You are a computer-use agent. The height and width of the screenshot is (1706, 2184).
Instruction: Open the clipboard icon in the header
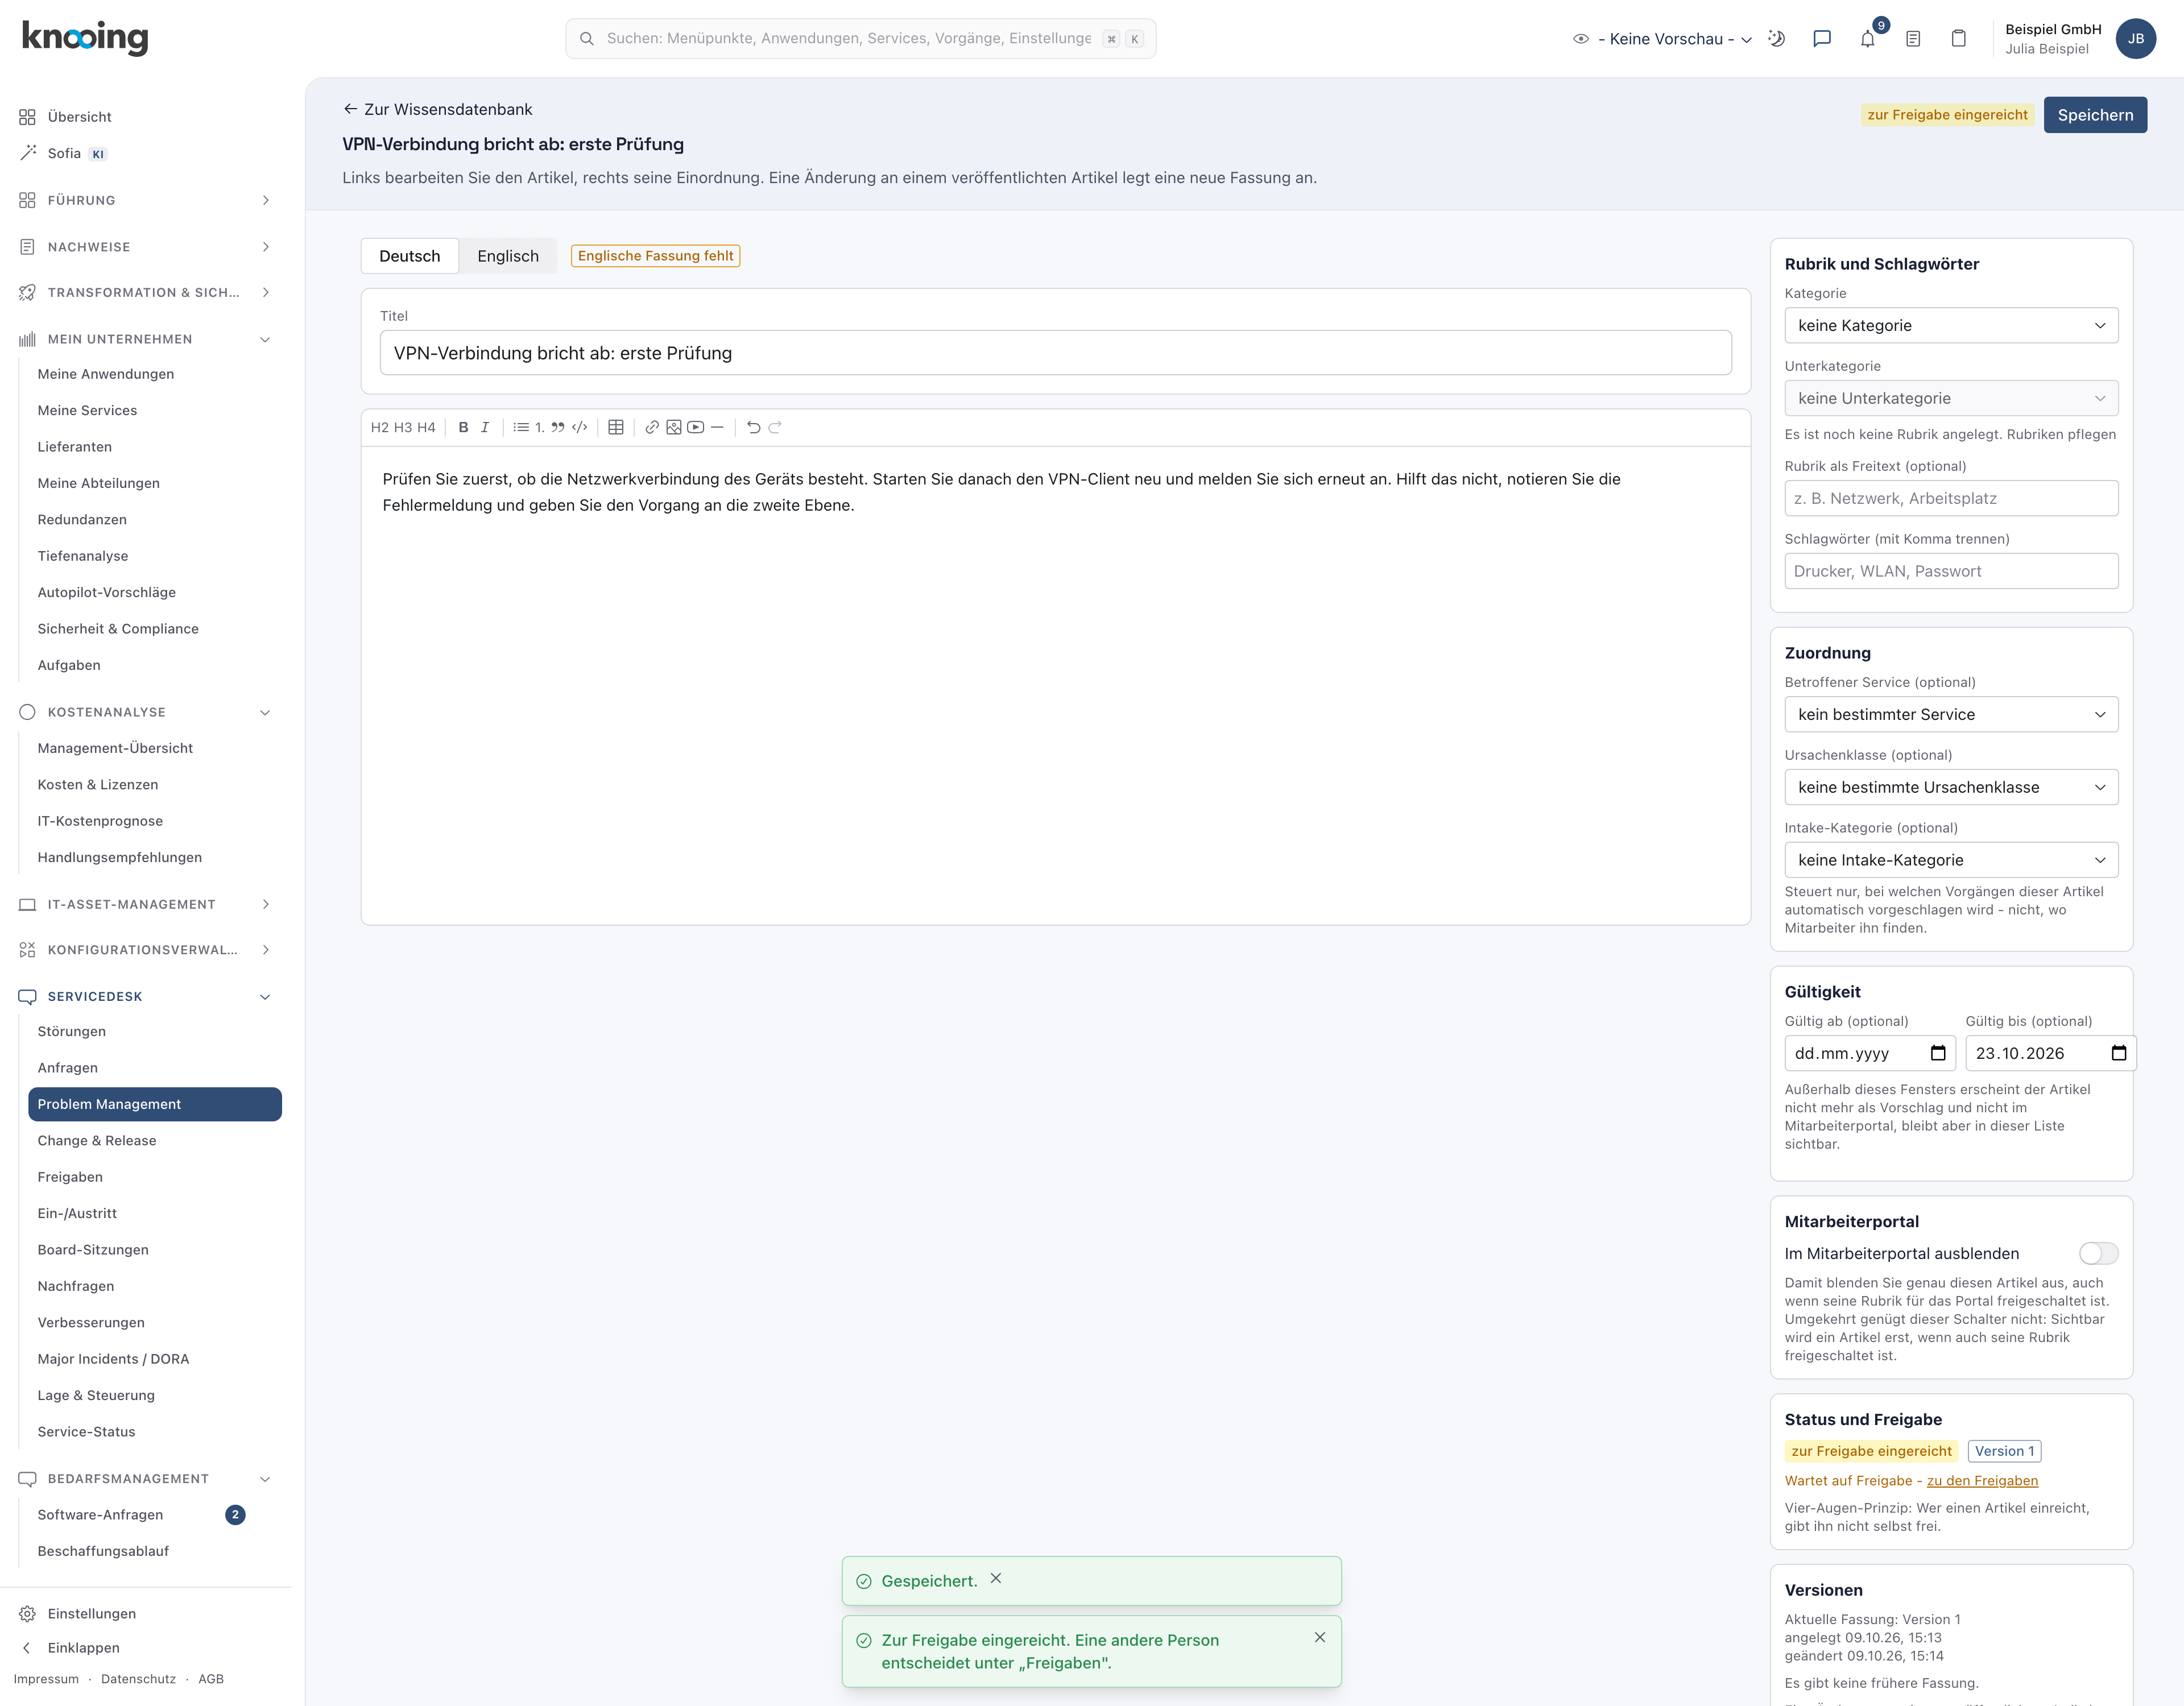(x=1959, y=39)
